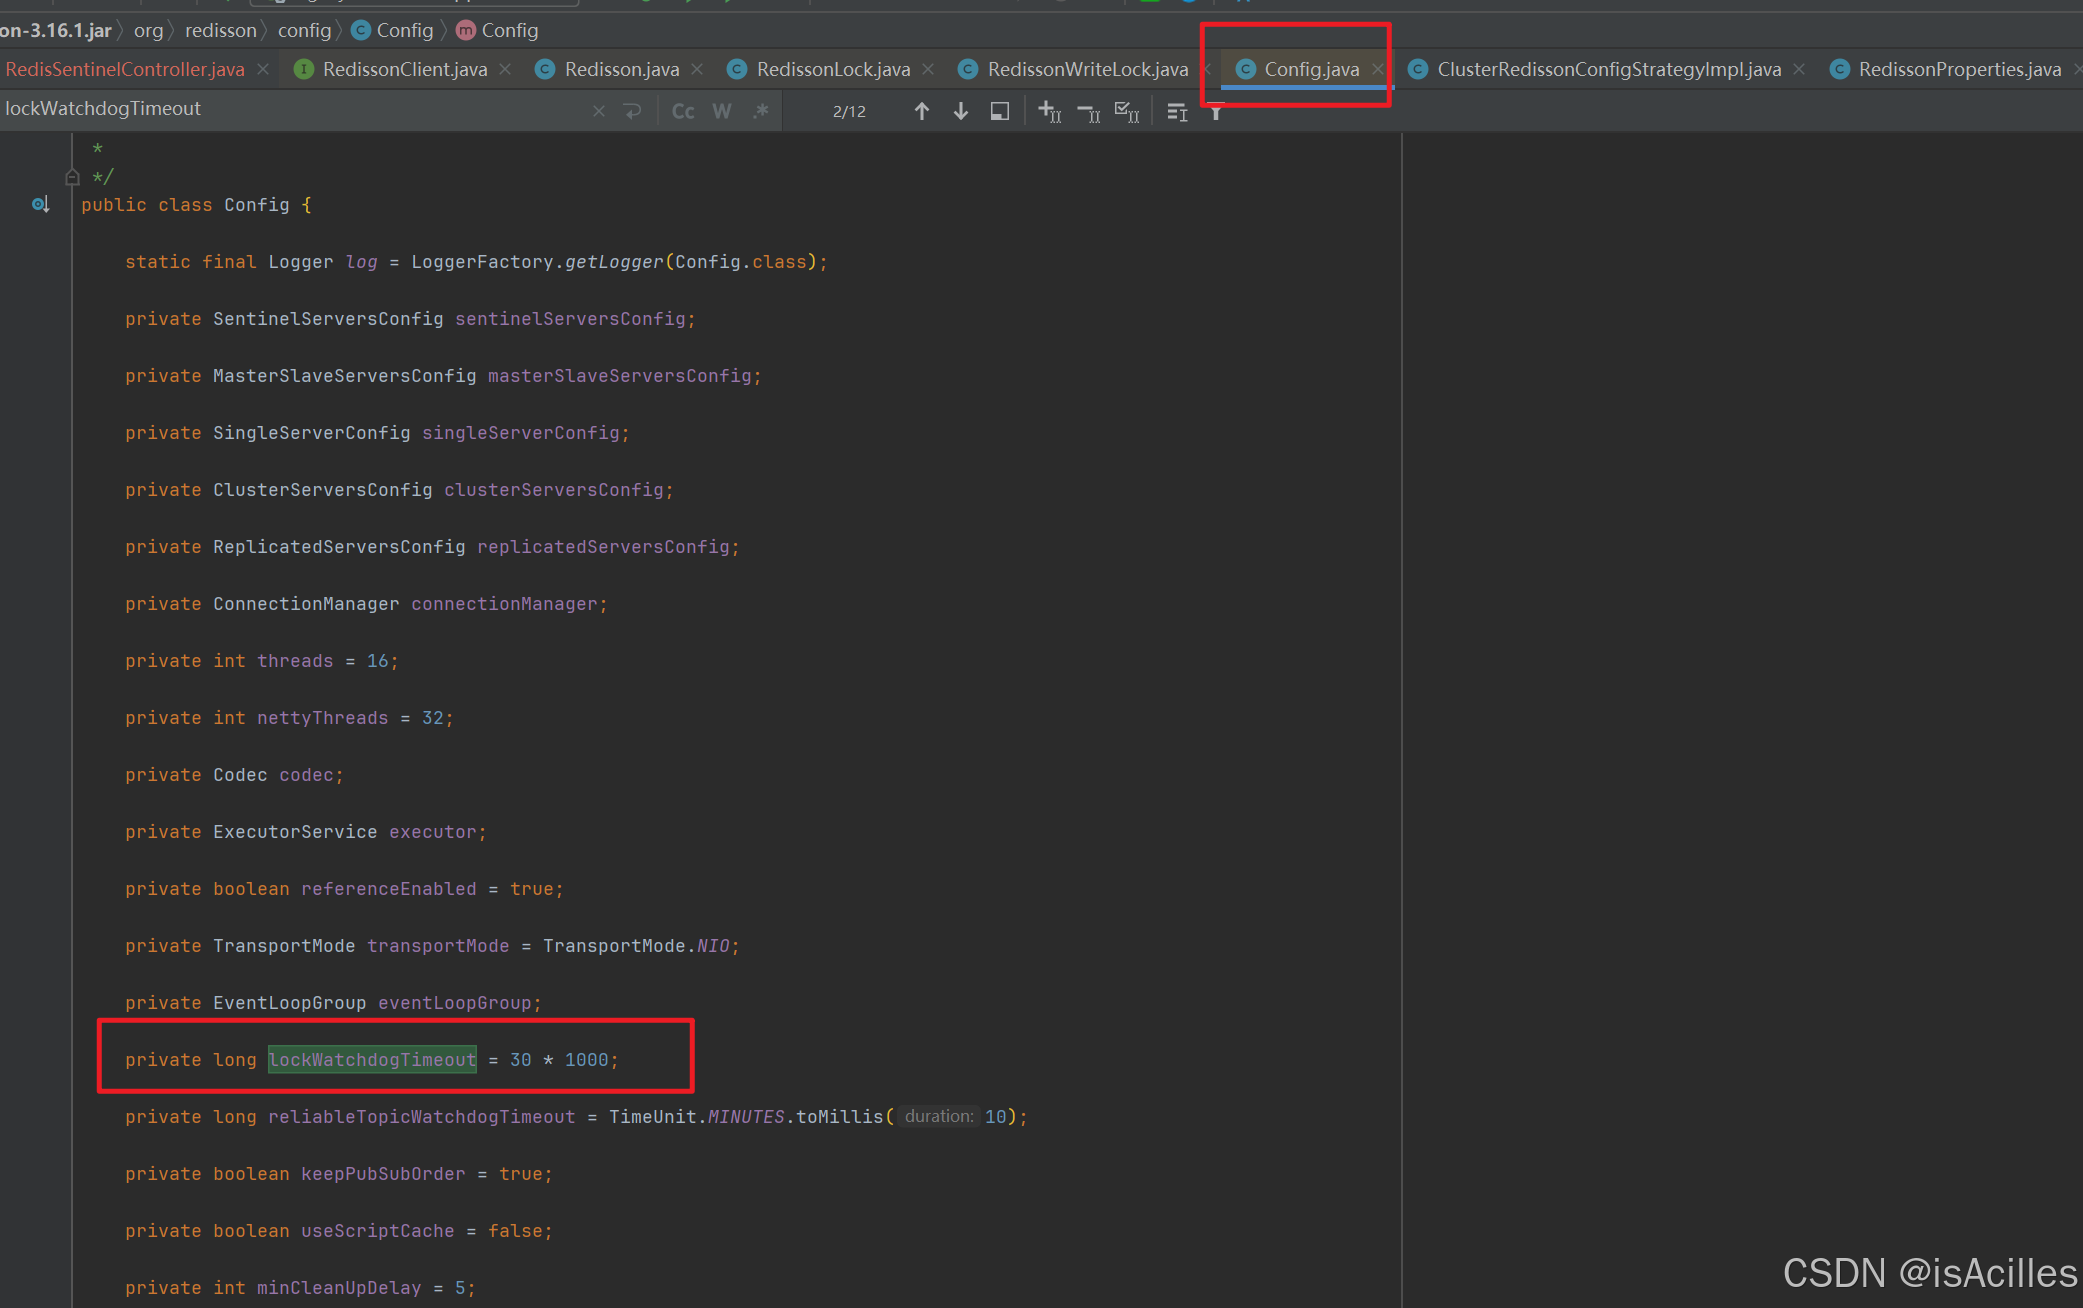
Task: Click the gutter navigation icon beside class Config
Action: click(x=40, y=204)
